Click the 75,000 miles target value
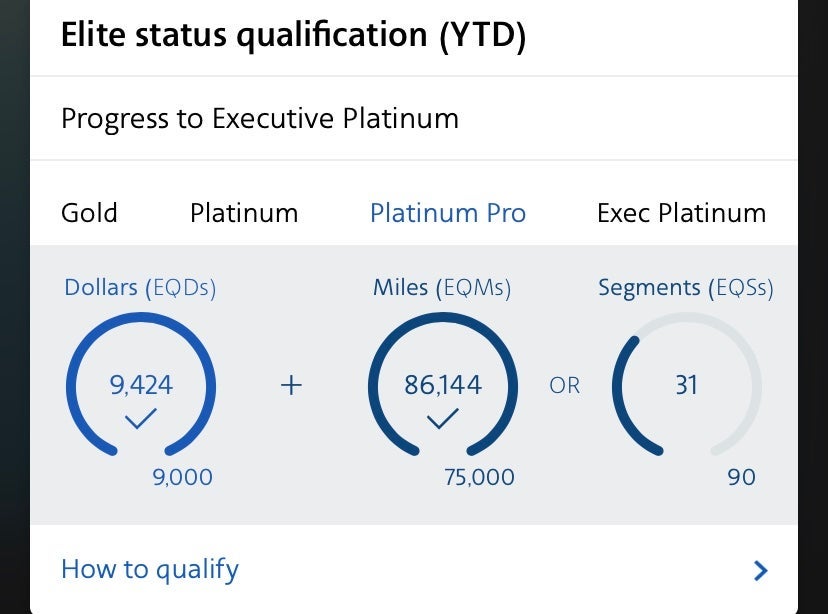 coord(479,477)
